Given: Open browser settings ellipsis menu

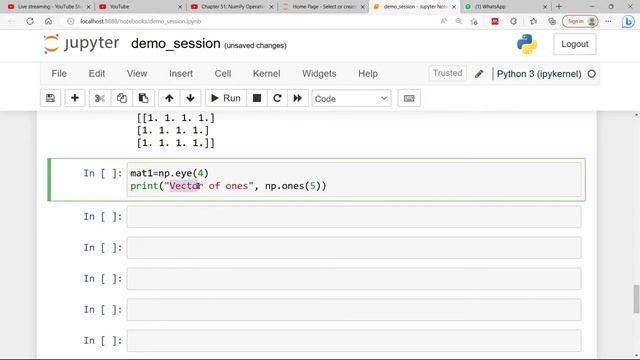Looking at the screenshot, I should 608,21.
